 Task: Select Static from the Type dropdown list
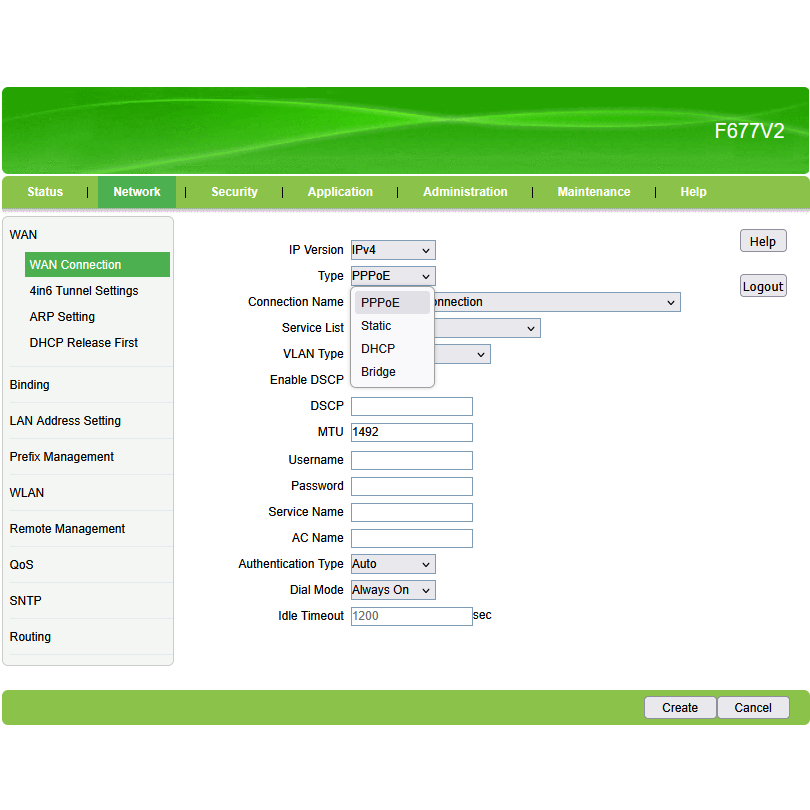coord(377,326)
